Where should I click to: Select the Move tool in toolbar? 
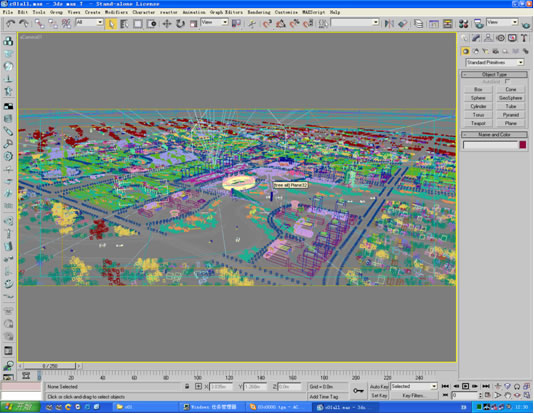point(167,23)
